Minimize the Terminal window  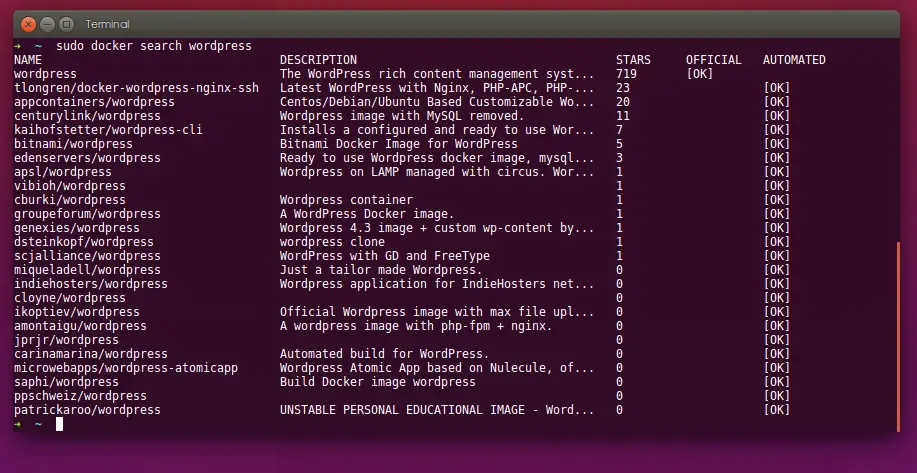(x=47, y=24)
